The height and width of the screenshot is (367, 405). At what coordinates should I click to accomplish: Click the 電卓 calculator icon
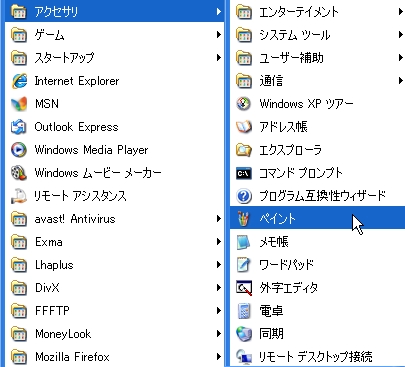pyautogui.click(x=244, y=311)
